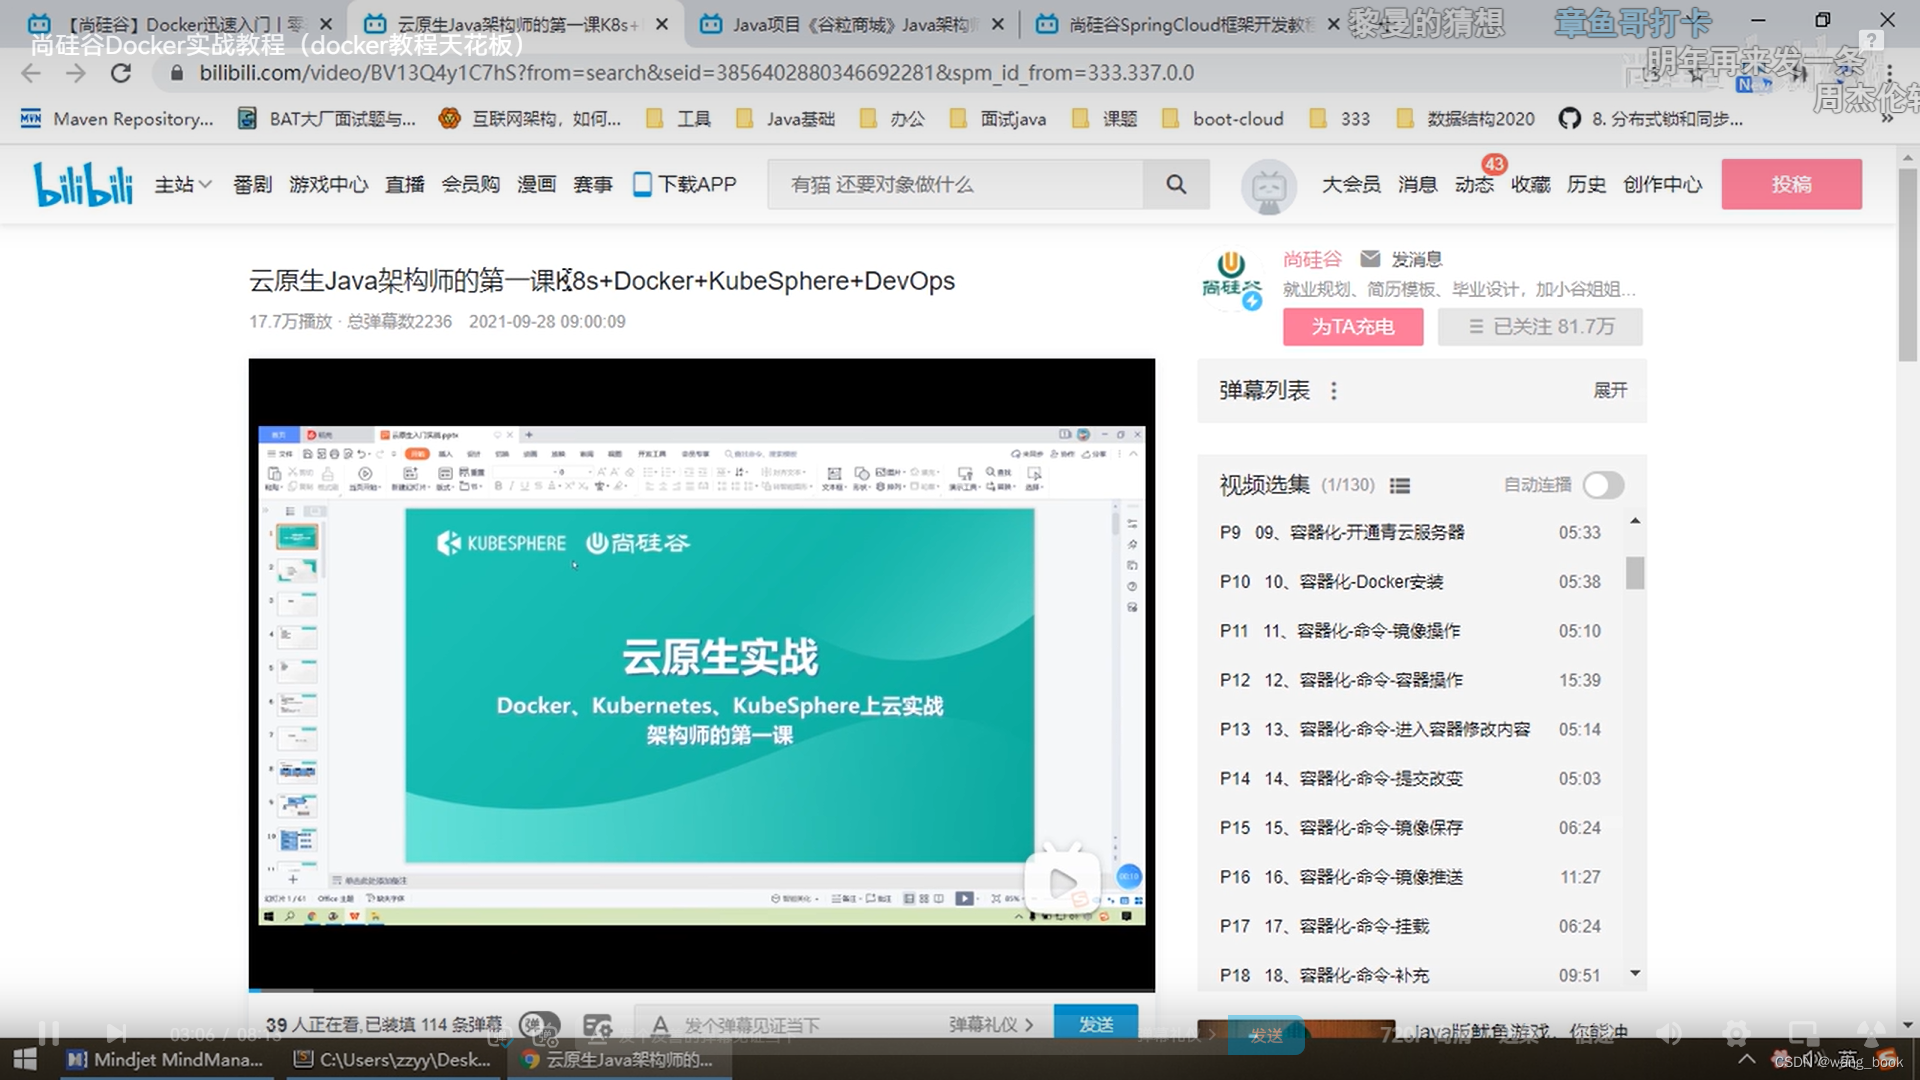The width and height of the screenshot is (1920, 1080).
Task: Open 收藏 in the header
Action: 1530,184
